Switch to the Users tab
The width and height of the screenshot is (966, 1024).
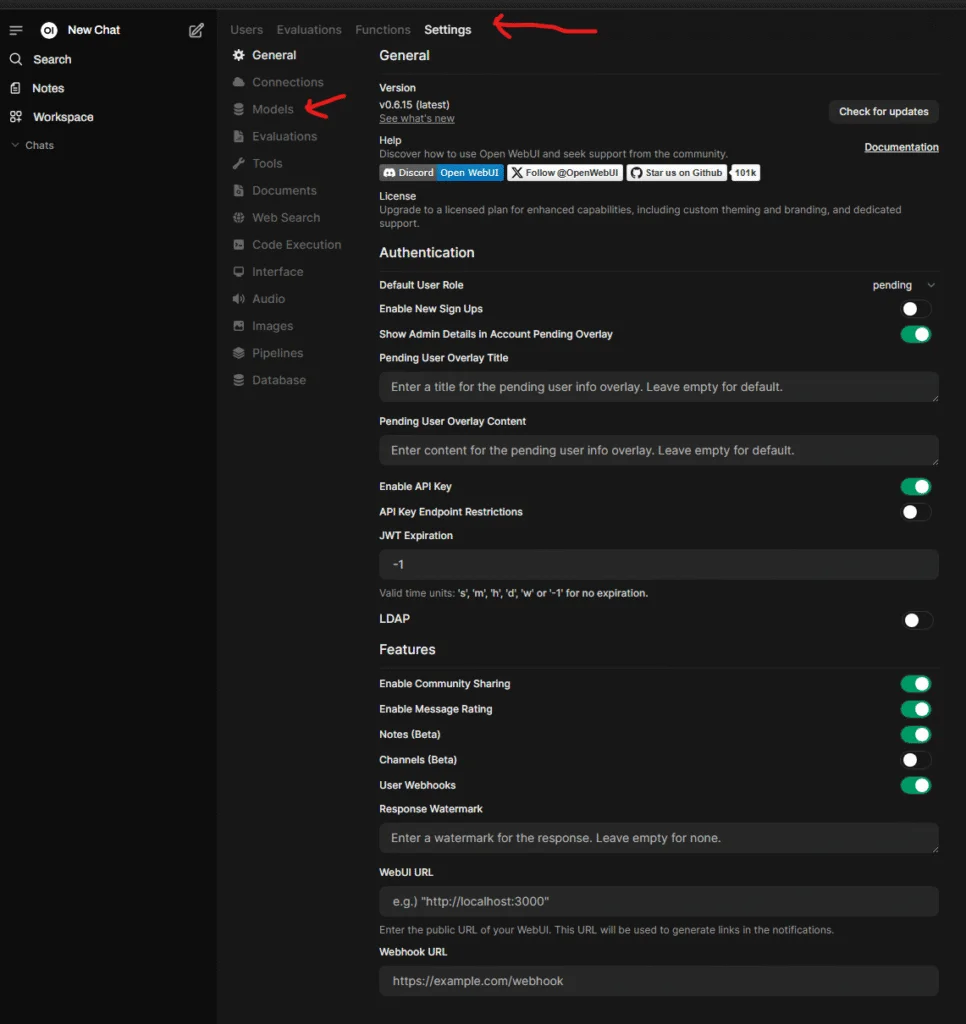[x=246, y=30]
